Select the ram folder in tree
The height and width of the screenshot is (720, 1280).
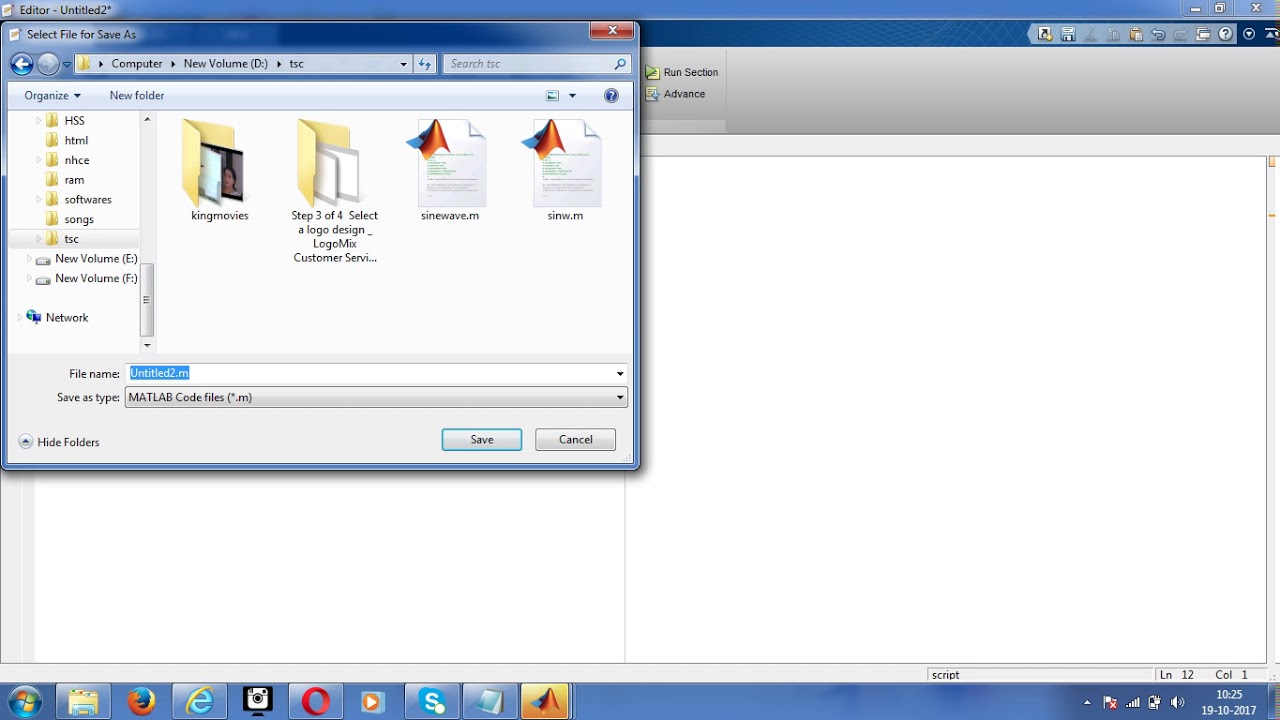(x=74, y=180)
